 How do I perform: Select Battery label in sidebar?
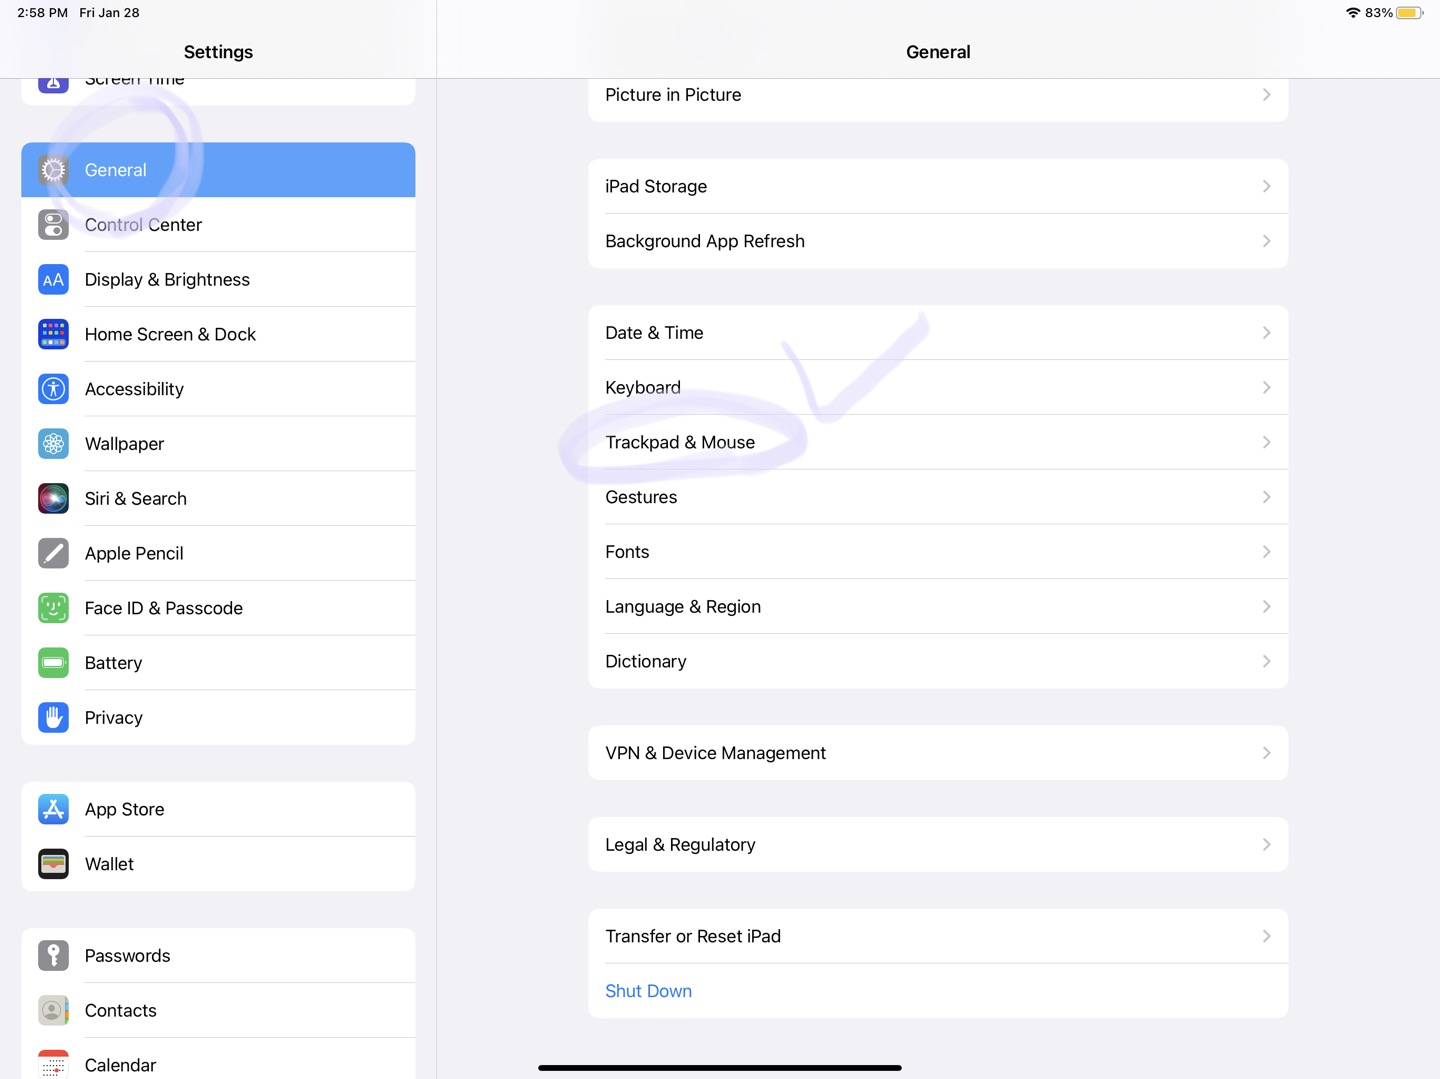(113, 663)
